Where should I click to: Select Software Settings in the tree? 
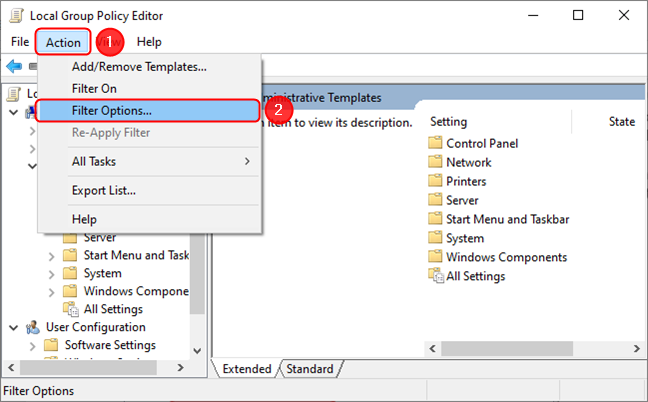(x=110, y=345)
